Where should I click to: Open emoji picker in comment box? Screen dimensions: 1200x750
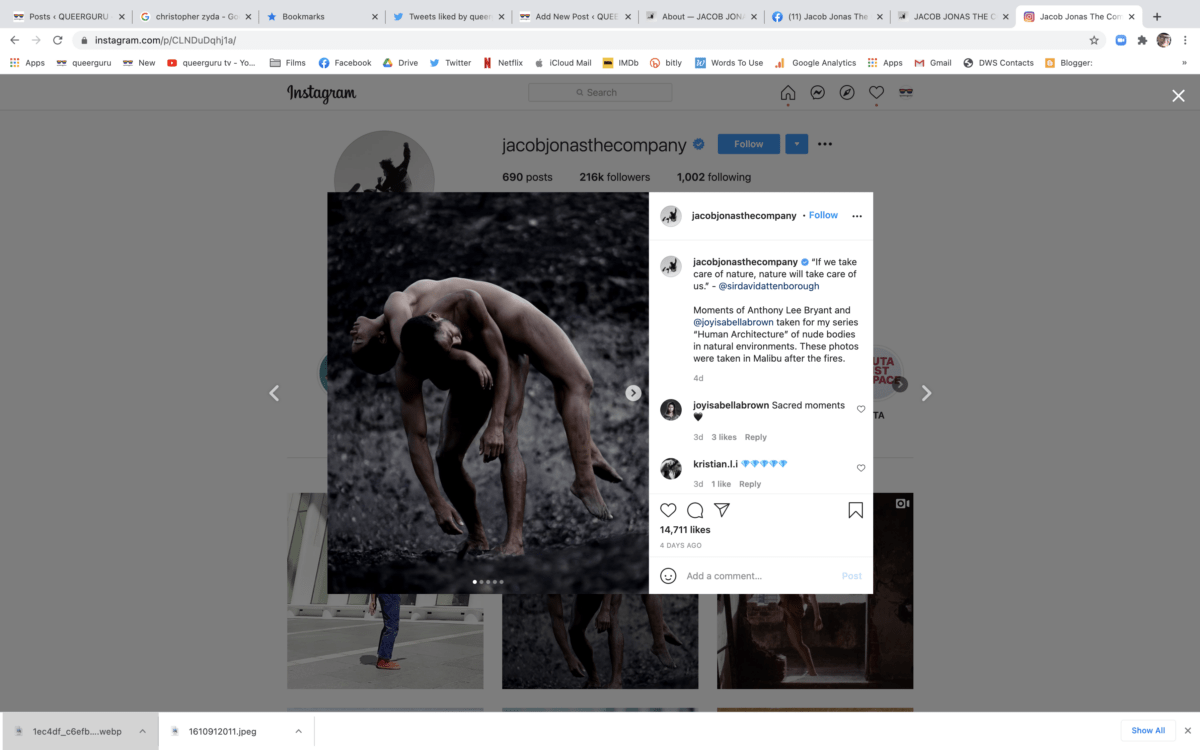(x=668, y=576)
